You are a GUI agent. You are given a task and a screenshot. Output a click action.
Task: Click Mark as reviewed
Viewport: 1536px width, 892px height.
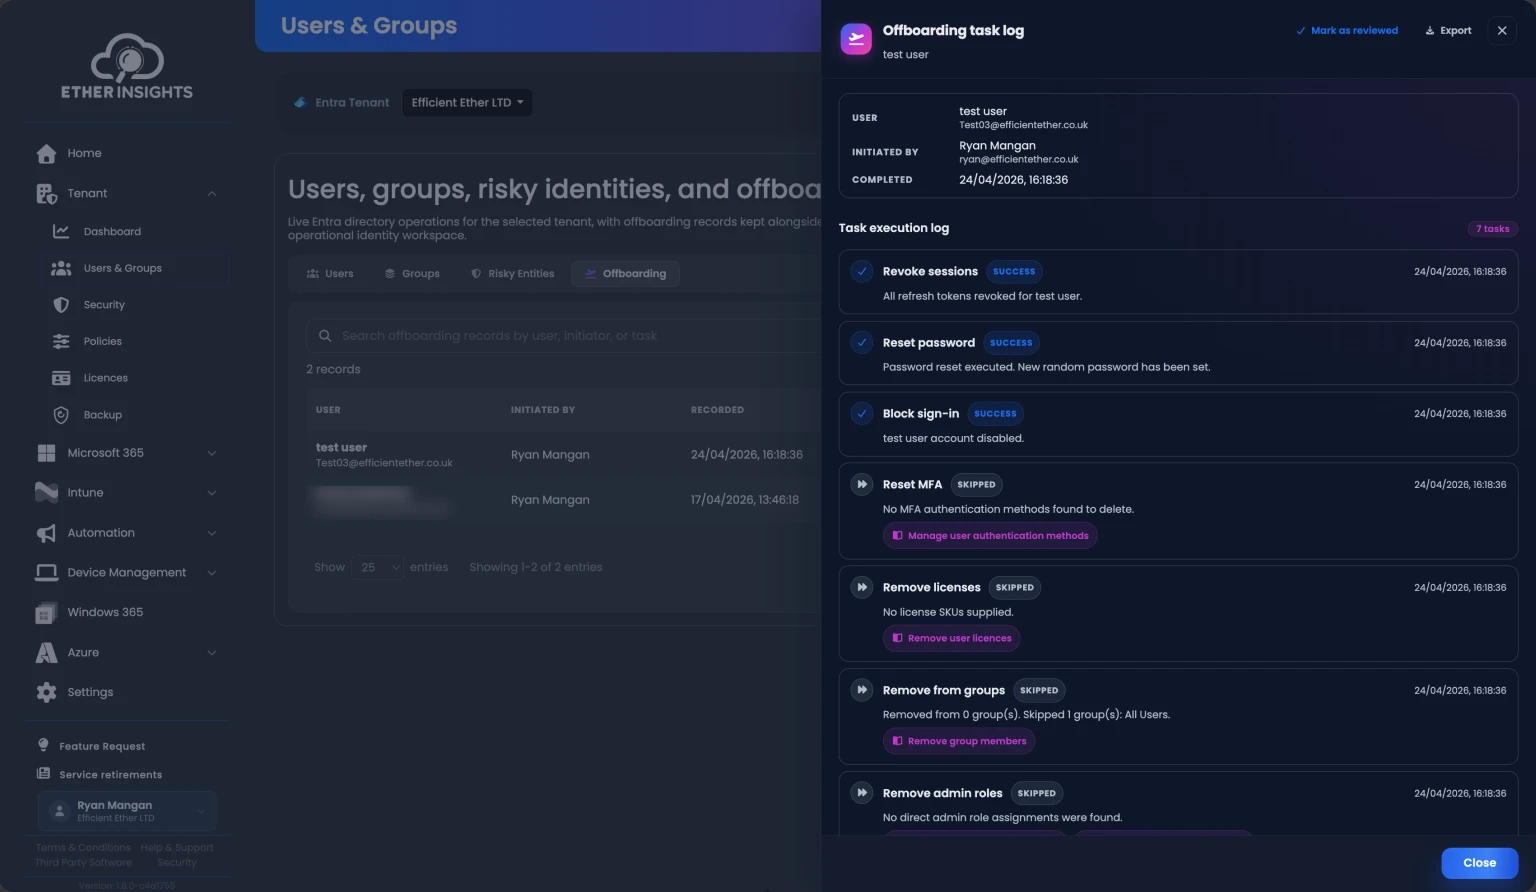point(1346,31)
